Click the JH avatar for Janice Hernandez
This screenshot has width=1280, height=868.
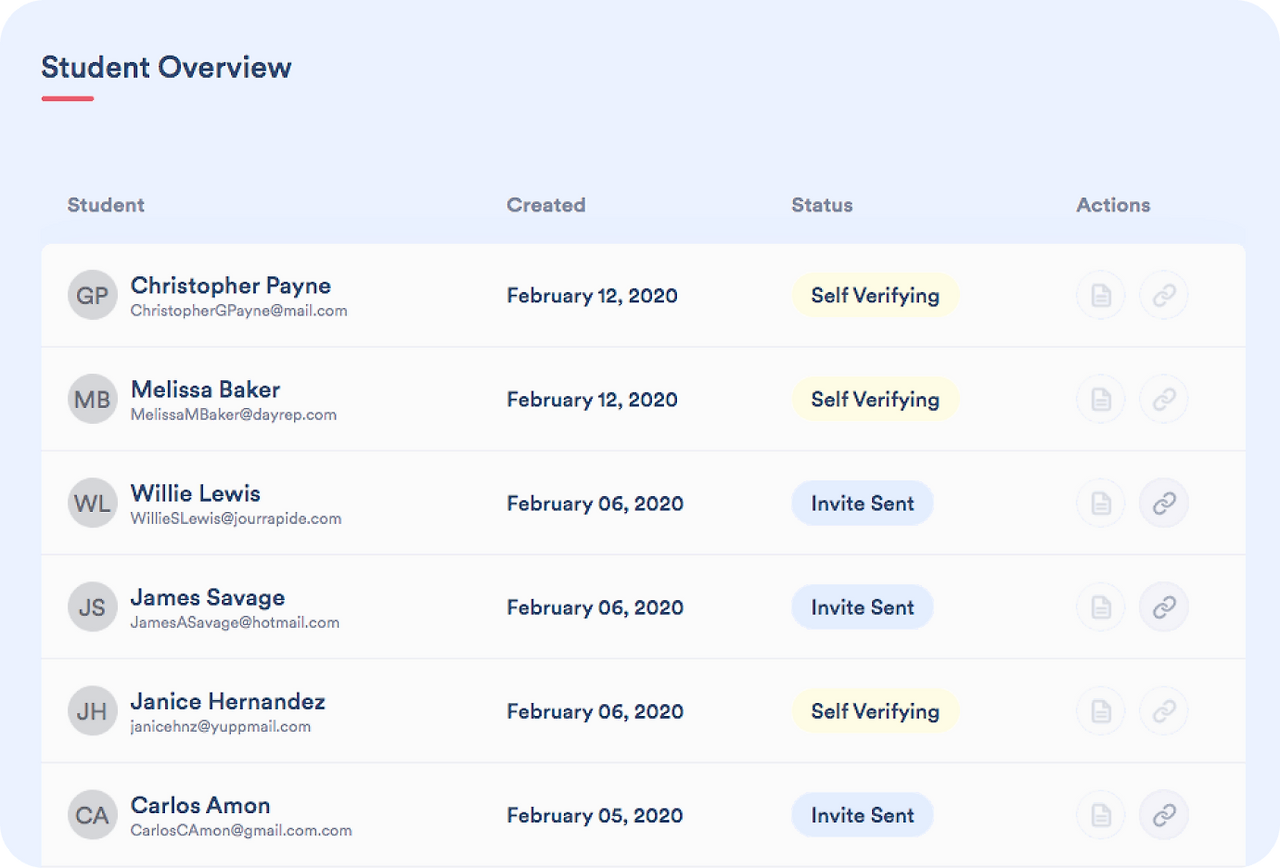pos(92,711)
